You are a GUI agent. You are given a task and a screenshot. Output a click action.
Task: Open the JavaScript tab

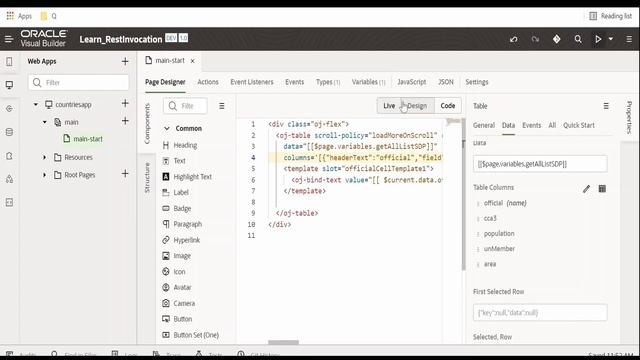coord(411,82)
